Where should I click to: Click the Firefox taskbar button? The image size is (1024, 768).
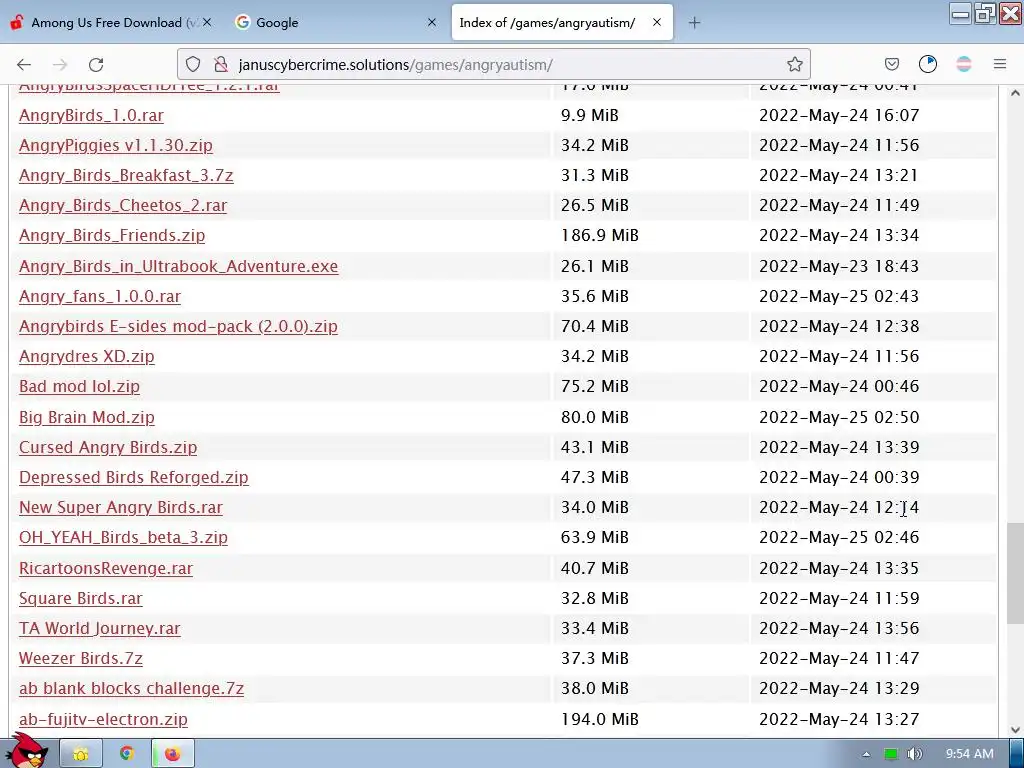click(172, 754)
